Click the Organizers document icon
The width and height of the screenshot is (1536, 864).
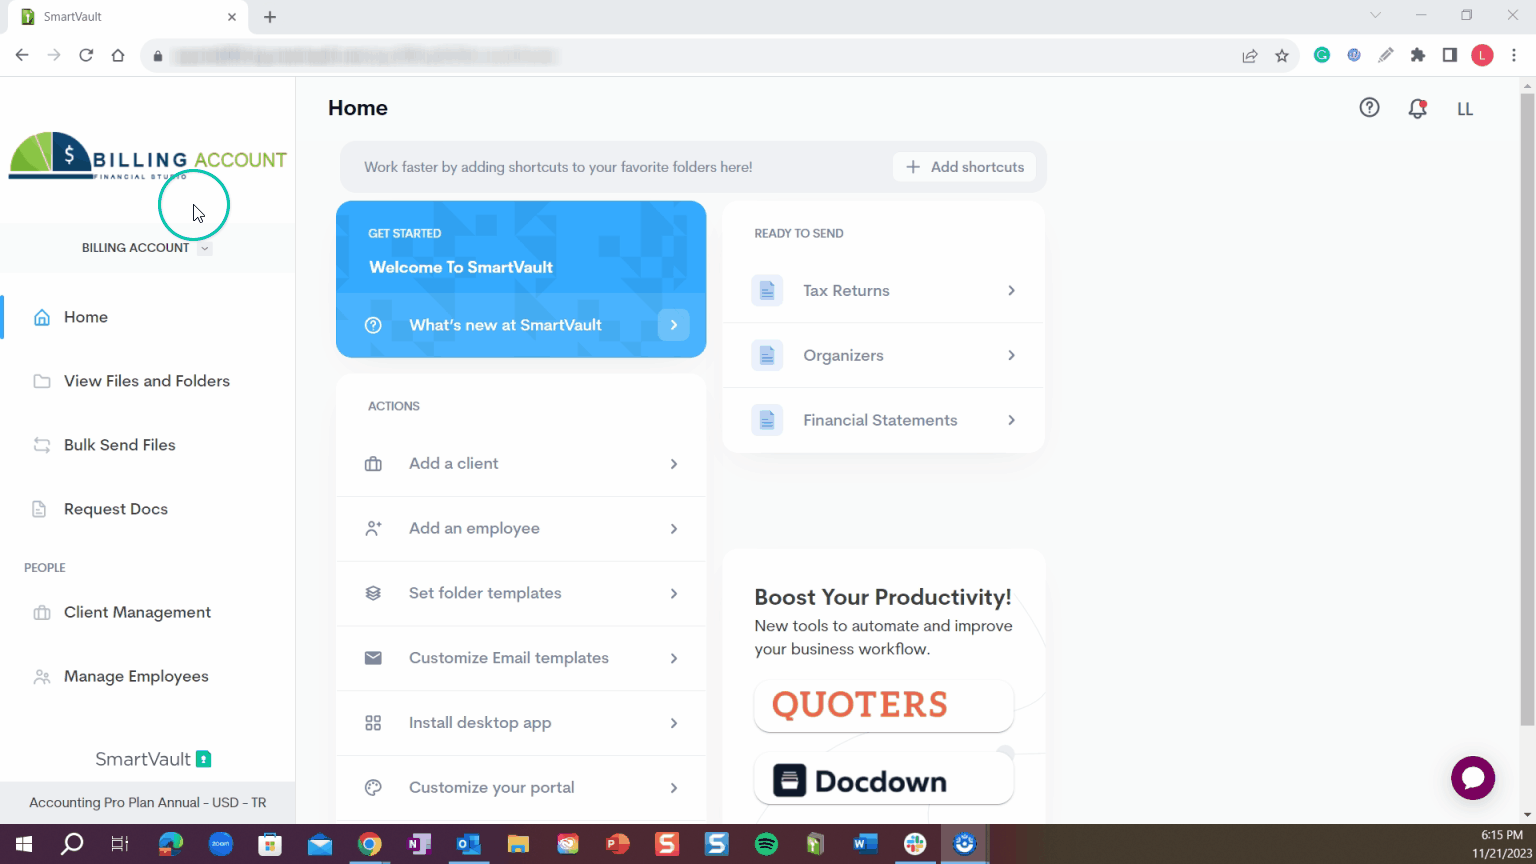(x=767, y=356)
